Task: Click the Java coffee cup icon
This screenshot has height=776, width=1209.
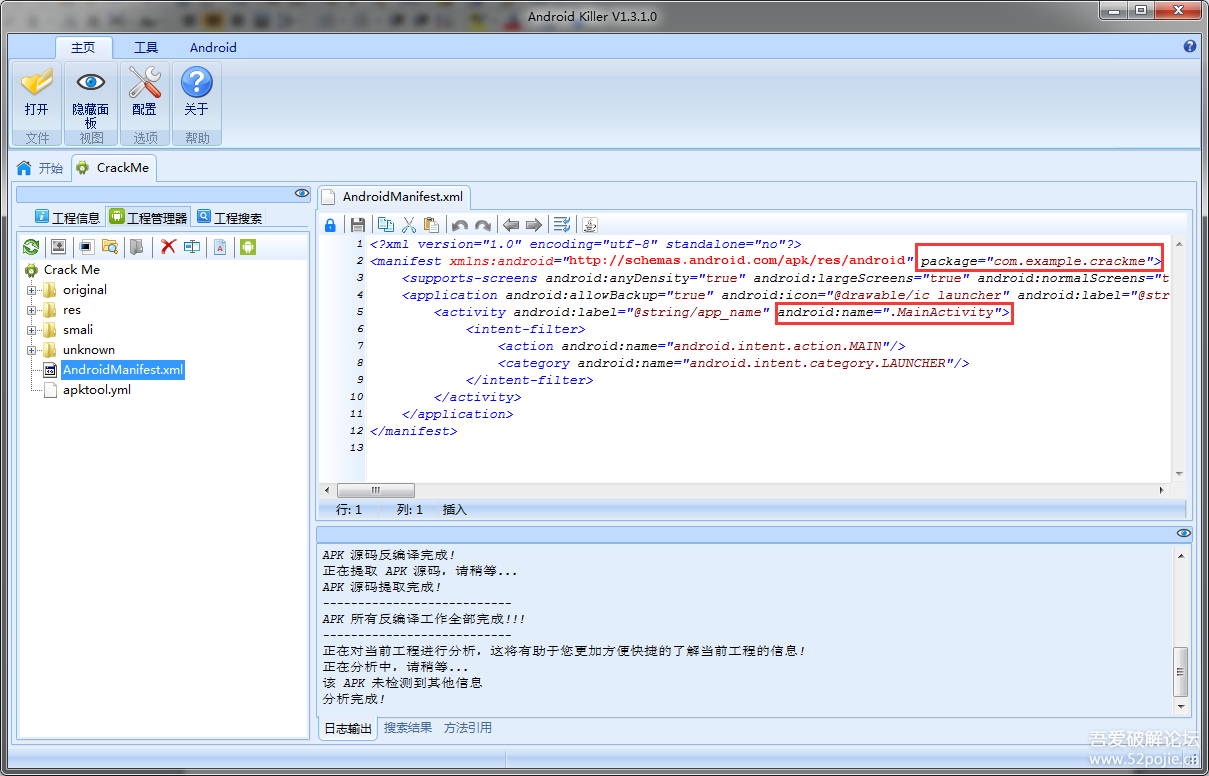Action: (x=590, y=225)
